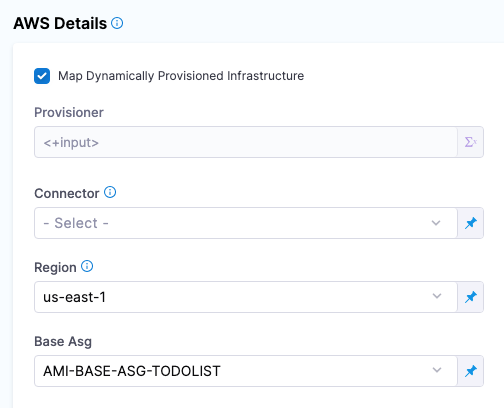Expand the chevron arrow in the Base Asg field

[x=437, y=370]
